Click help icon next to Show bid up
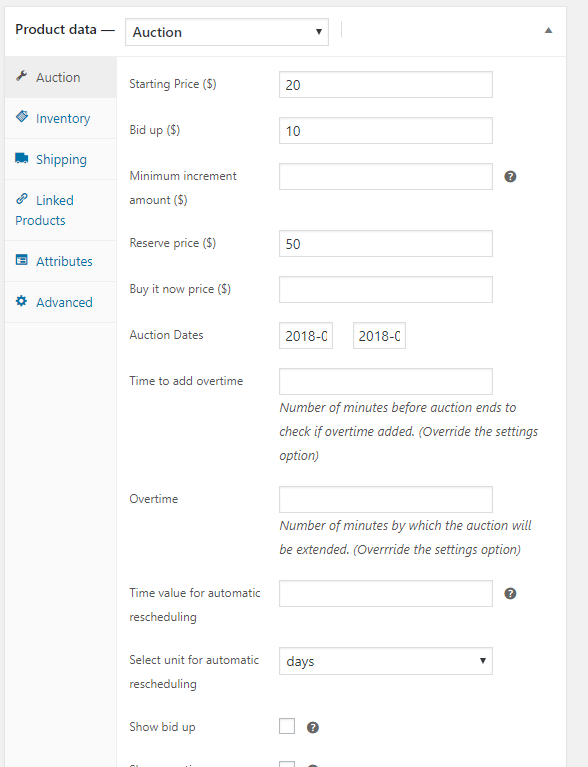This screenshot has height=767, width=588. 313,728
